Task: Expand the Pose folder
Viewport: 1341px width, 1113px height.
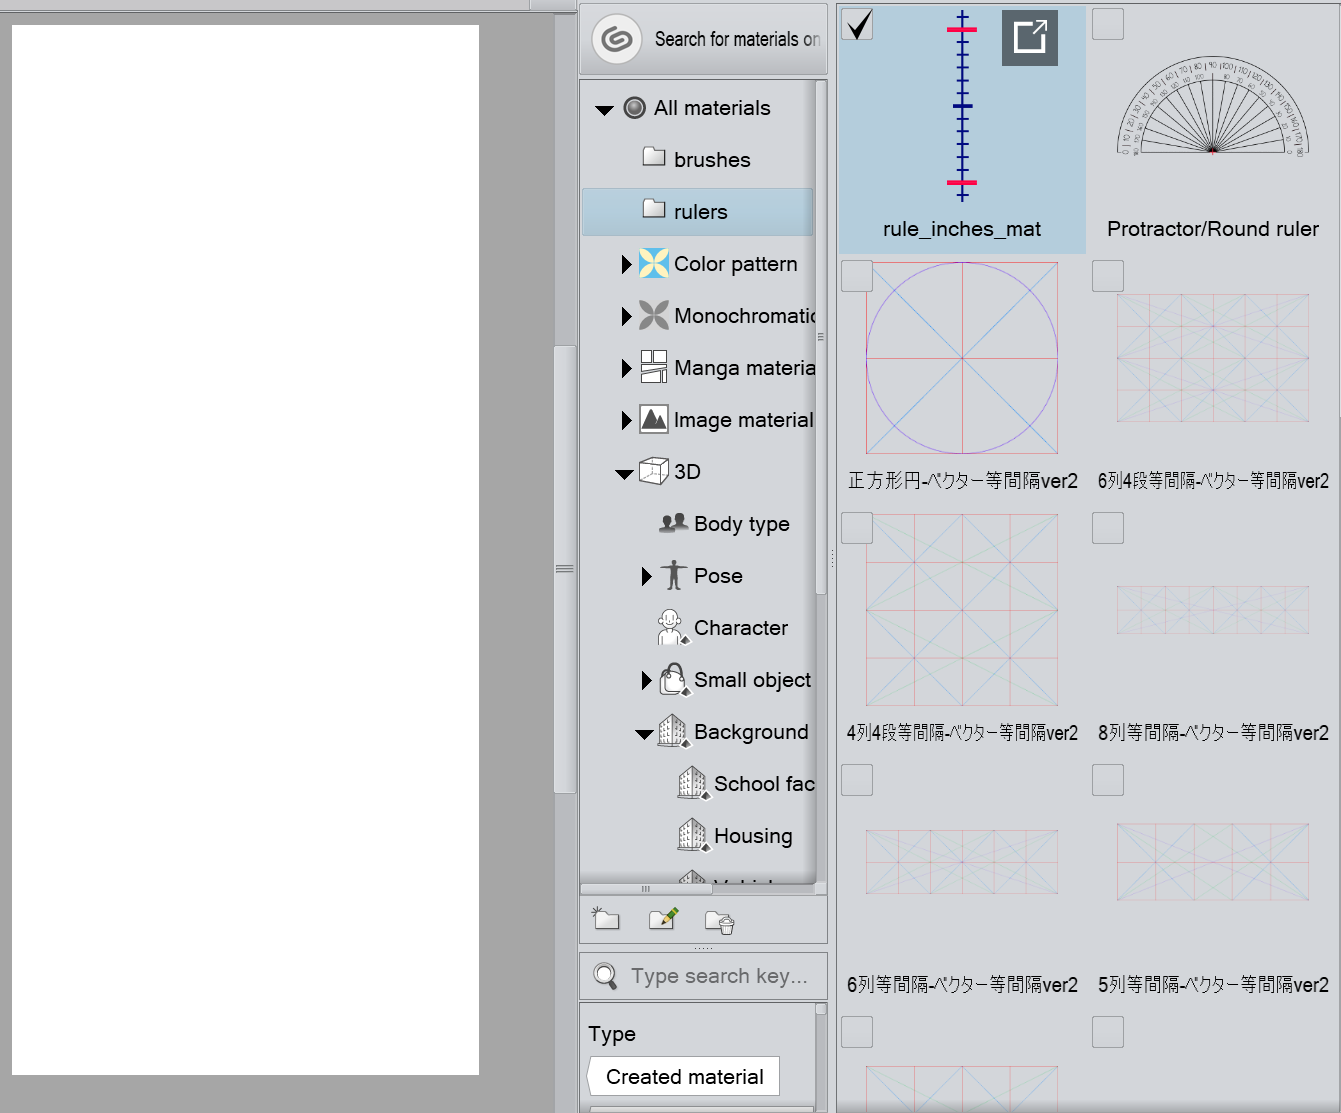Action: click(646, 576)
